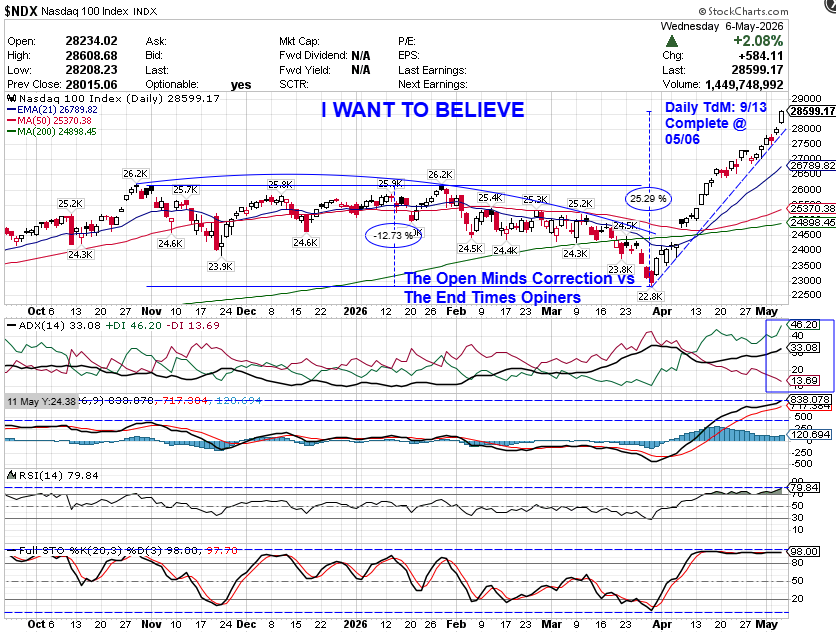Click the Prev Close value 28015.06
The image size is (836, 632).
click(x=91, y=84)
